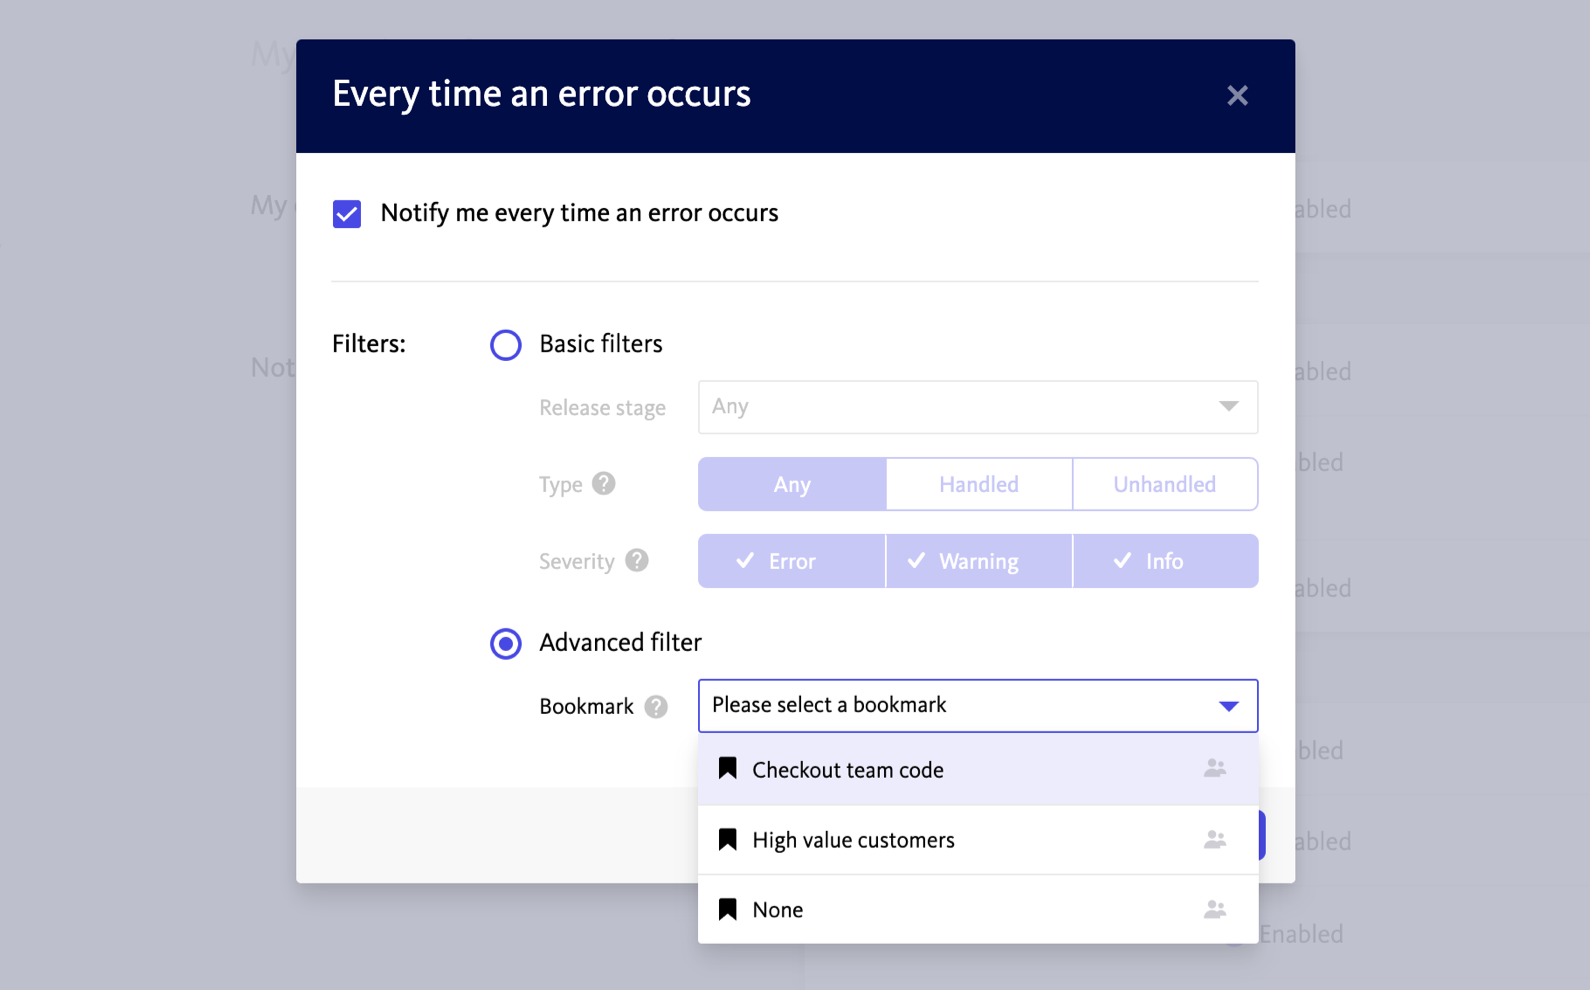
Task: Click bookmark icon beside None
Action: [x=728, y=909]
